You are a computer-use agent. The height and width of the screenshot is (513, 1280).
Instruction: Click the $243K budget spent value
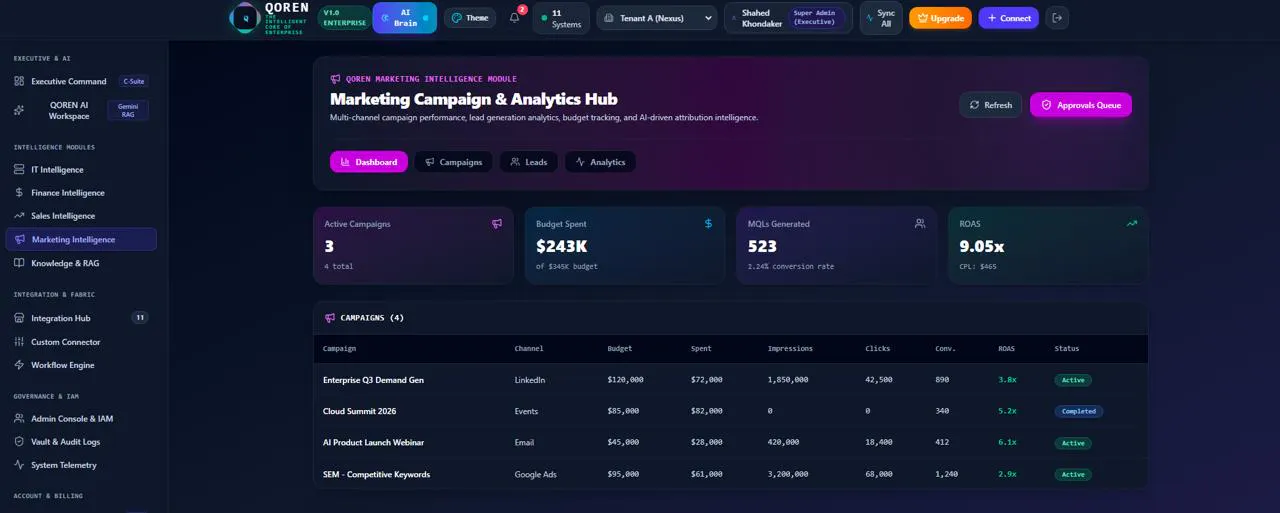562,246
